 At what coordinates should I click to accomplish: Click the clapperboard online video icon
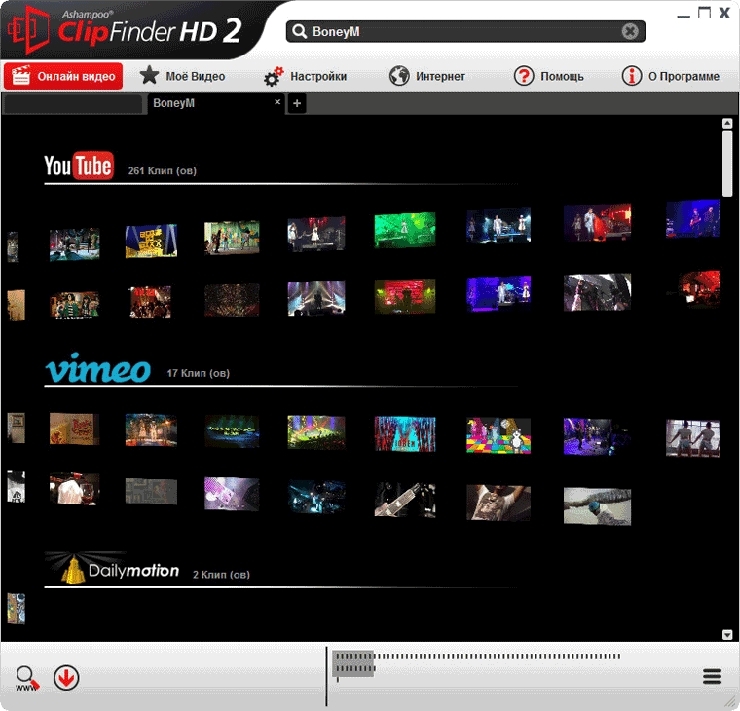point(21,75)
